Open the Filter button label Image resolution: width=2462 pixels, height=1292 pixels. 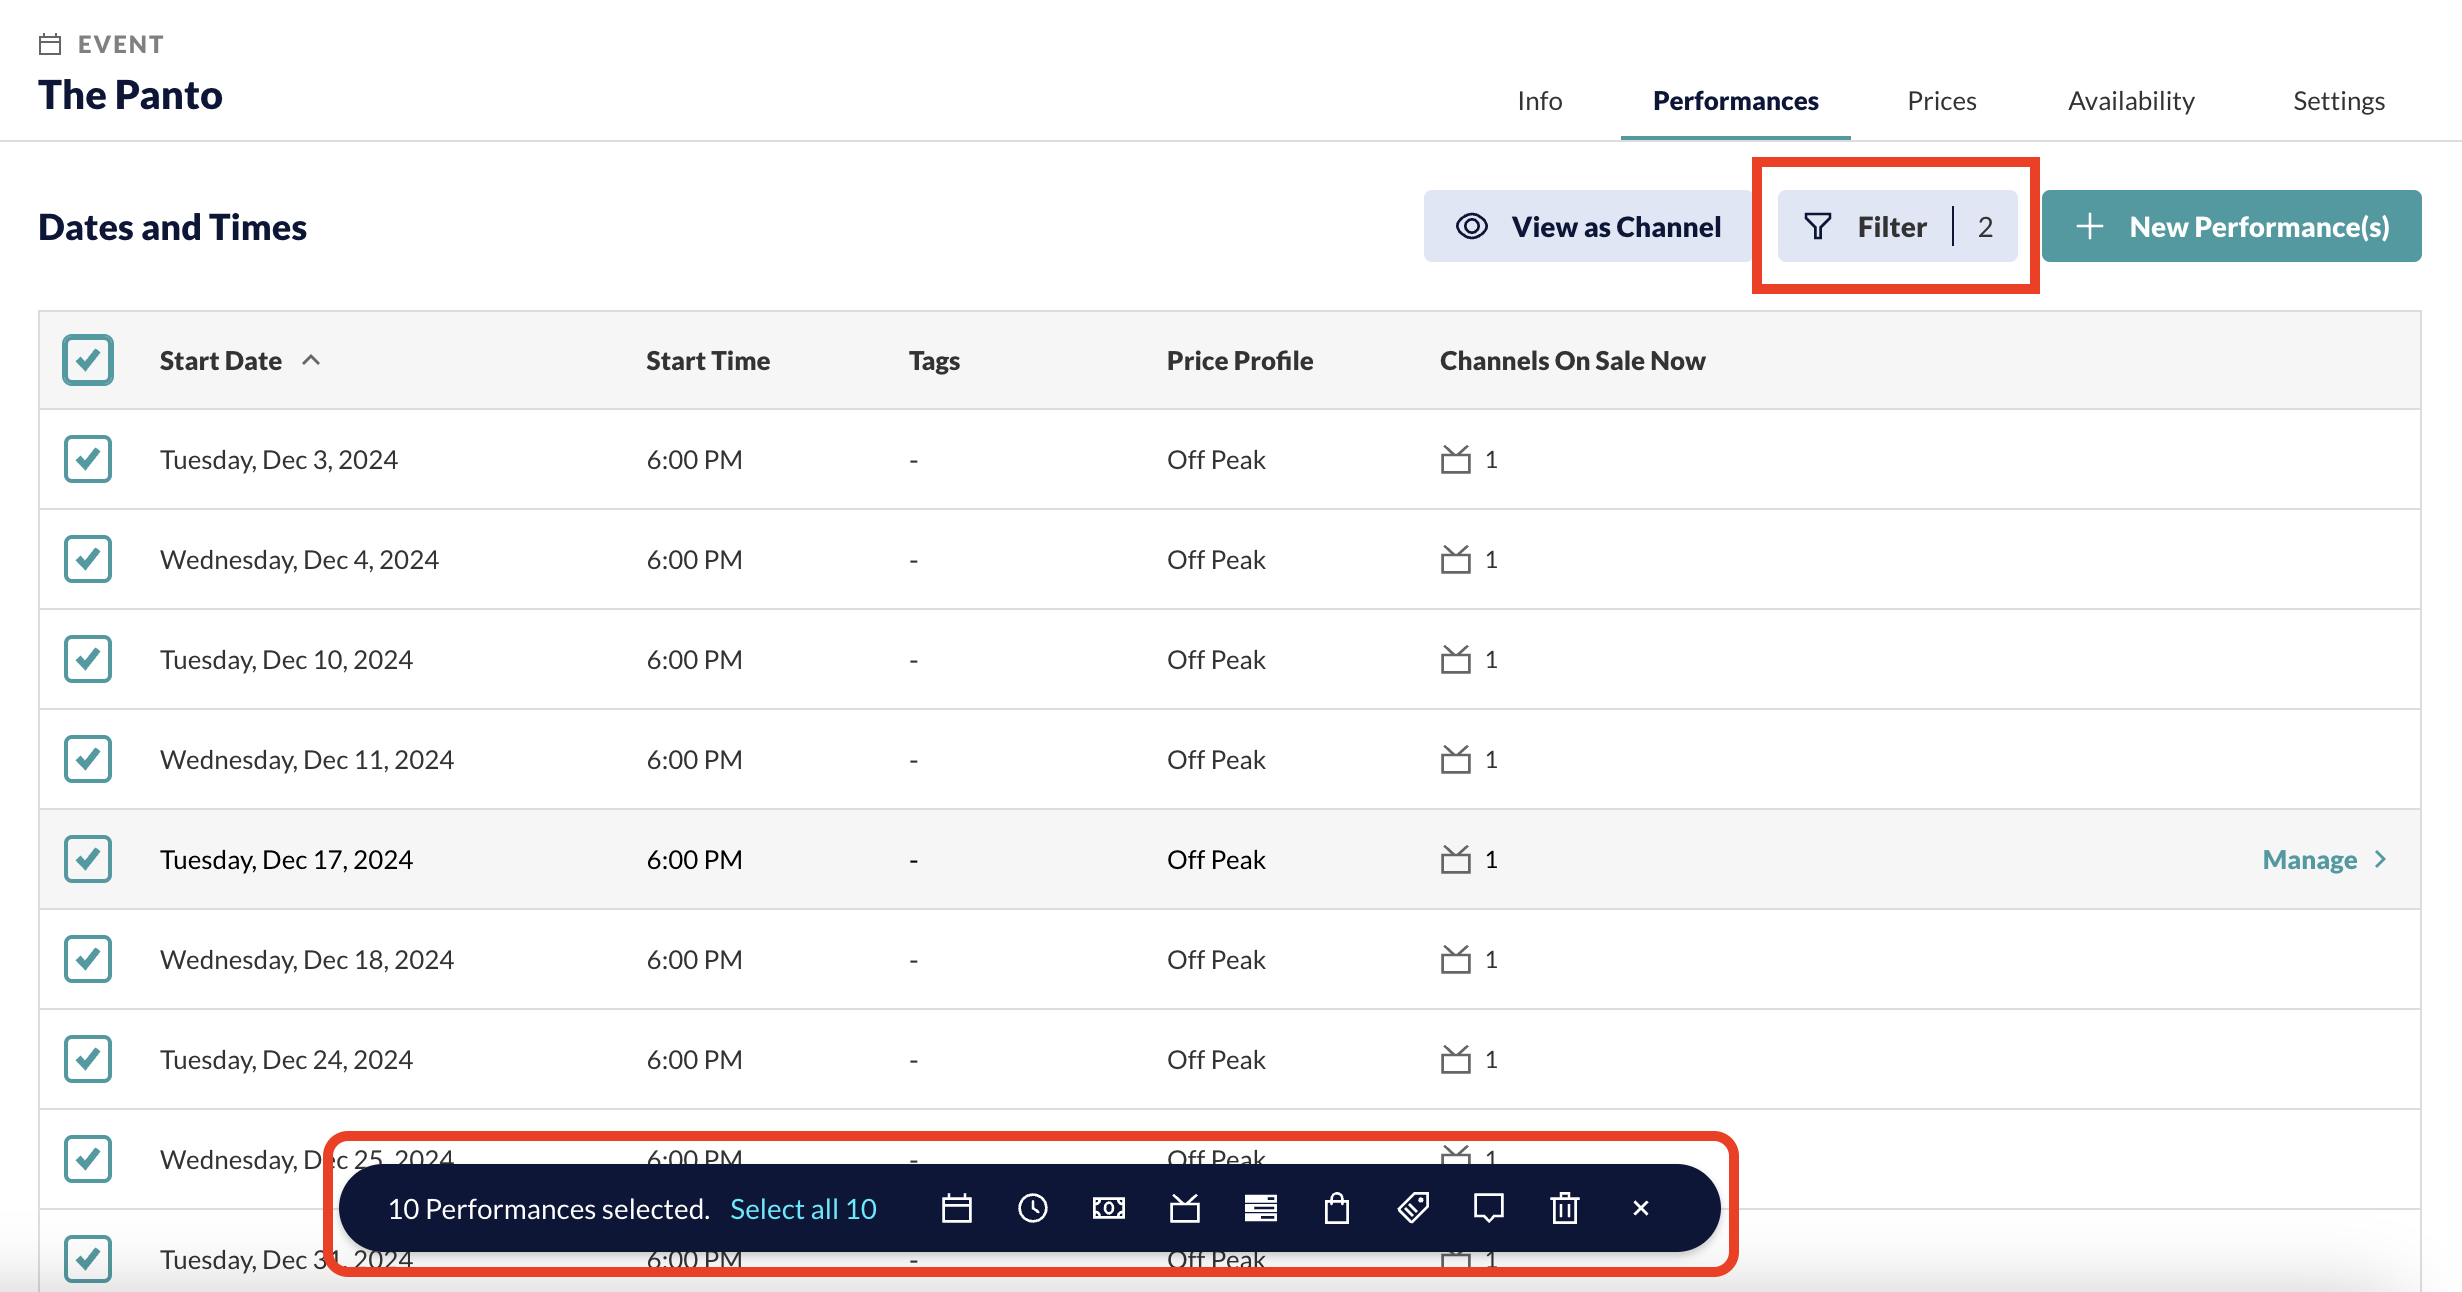pos(1892,227)
